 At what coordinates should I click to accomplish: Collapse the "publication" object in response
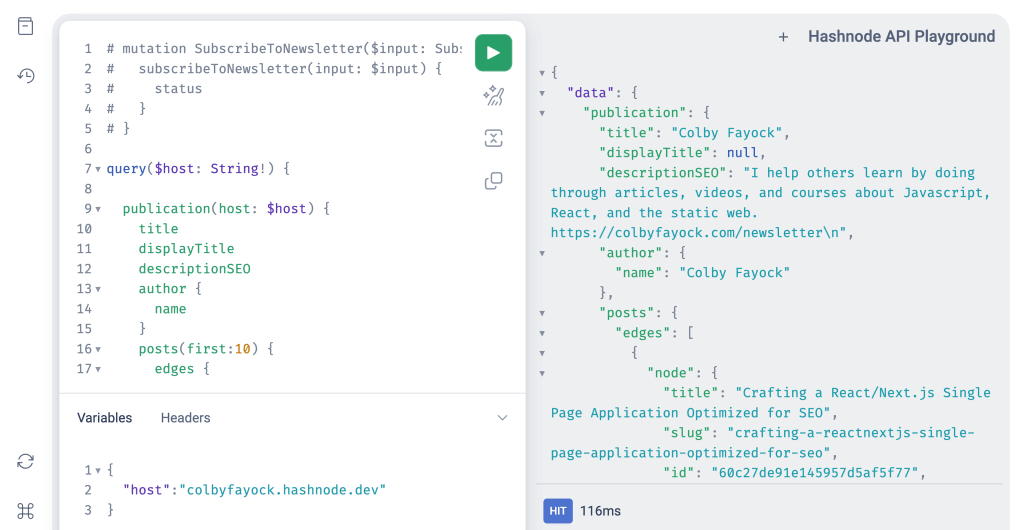click(542, 113)
